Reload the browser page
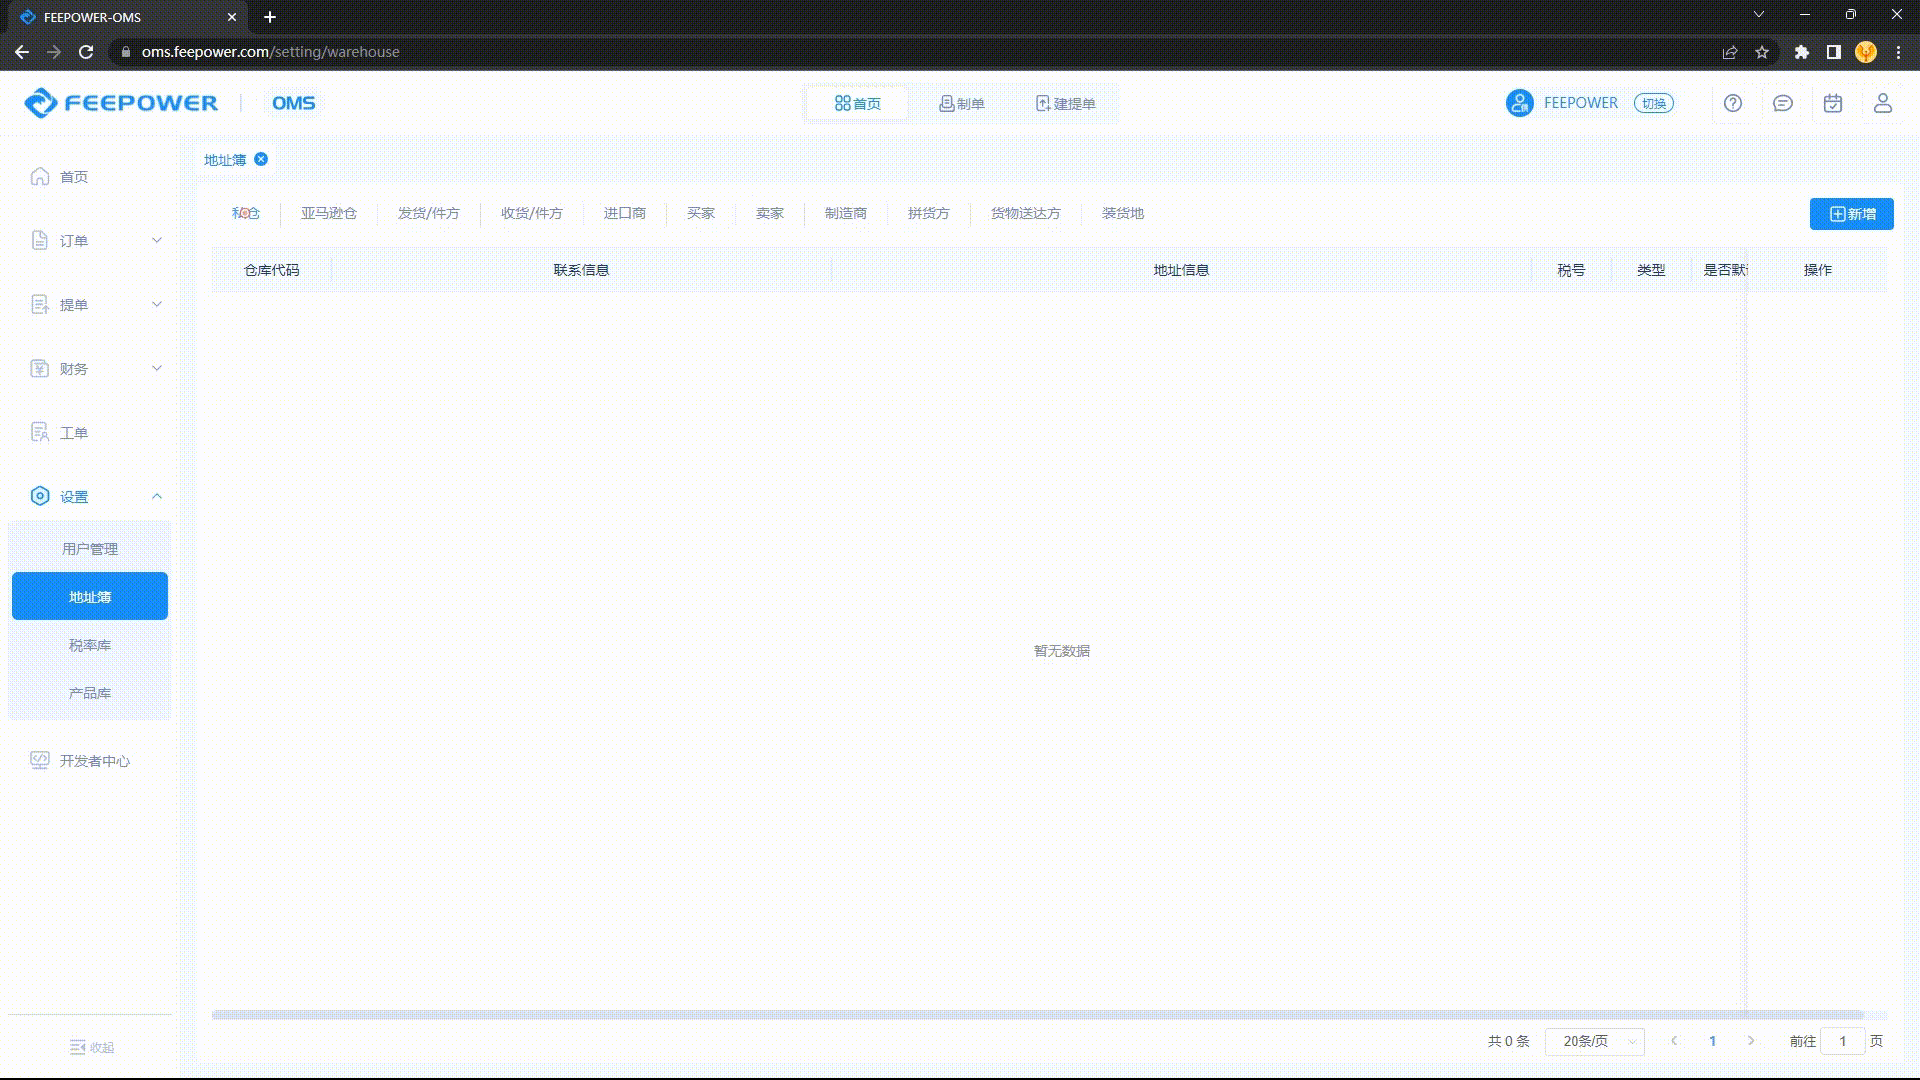Screen dimensions: 1920x1080 pos(86,52)
